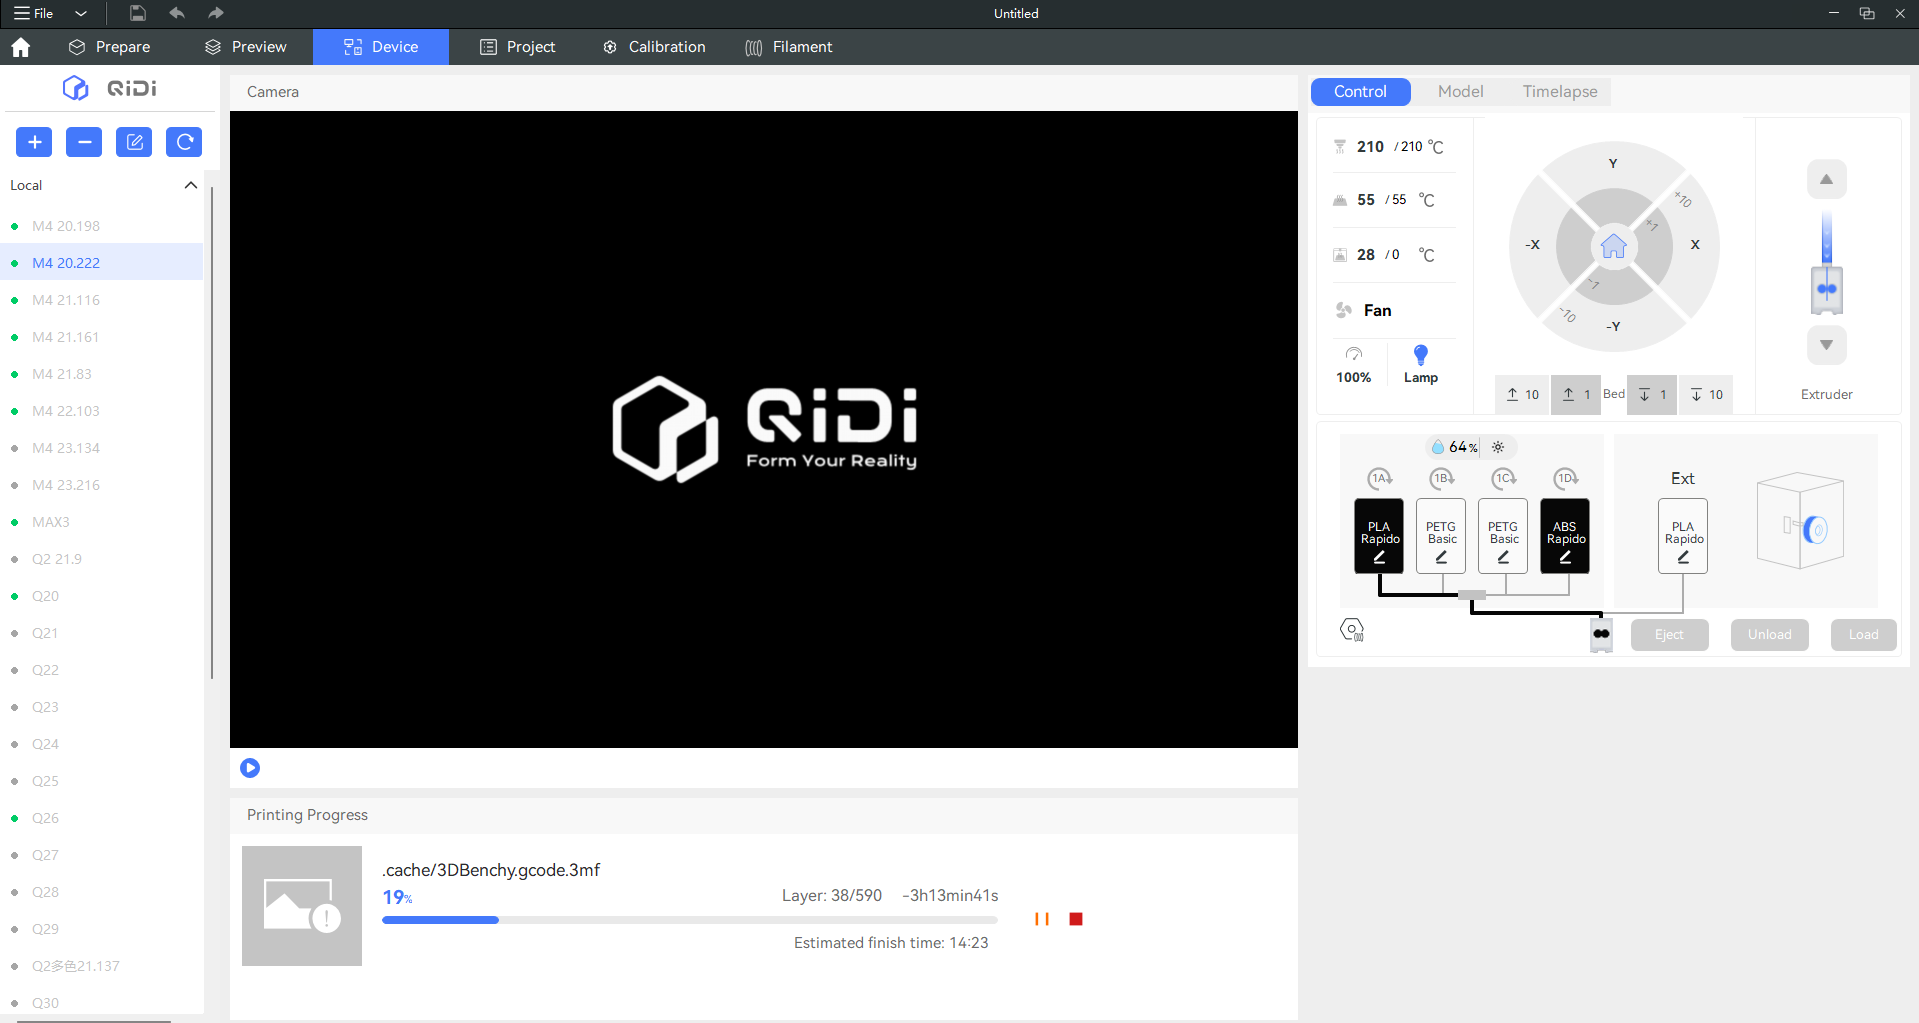Open the Project tab

point(518,47)
